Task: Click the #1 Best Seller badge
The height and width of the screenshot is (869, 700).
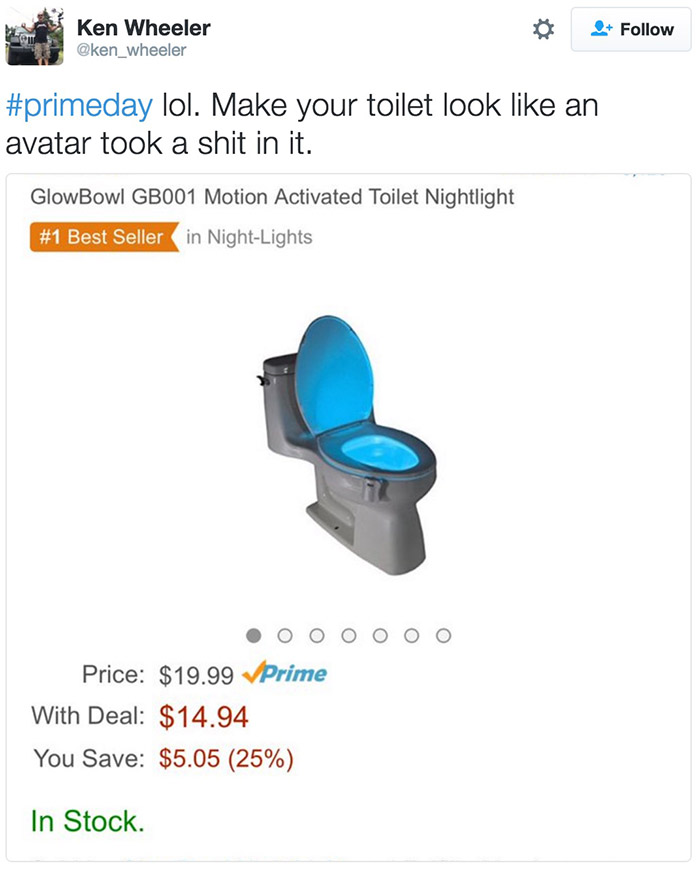Action: point(103,238)
